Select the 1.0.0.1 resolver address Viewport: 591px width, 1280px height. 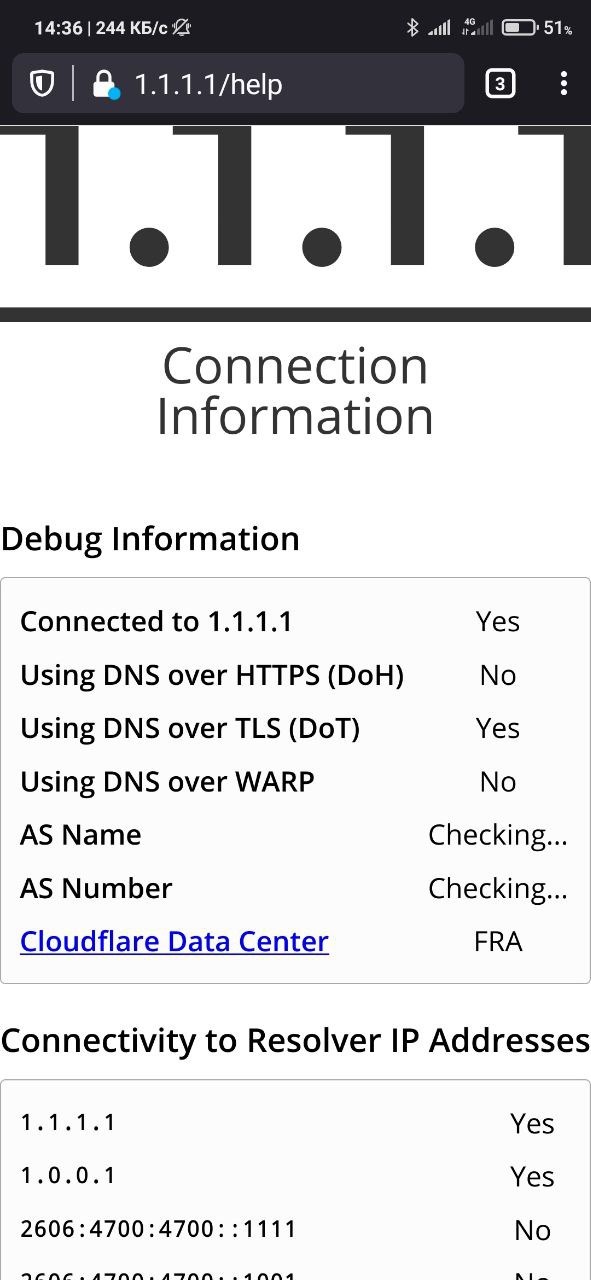pos(68,1176)
